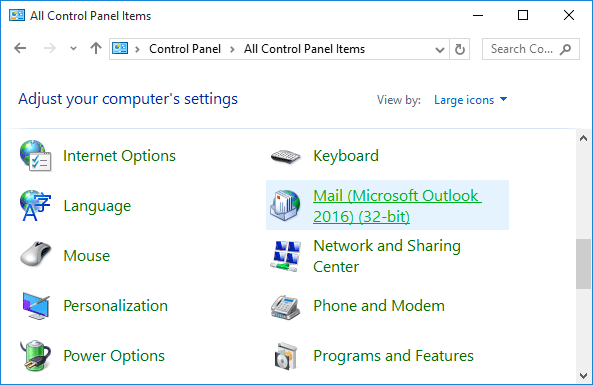Screen dimensions: 593x385
Task: Open the Phone and Modem icon
Action: pyautogui.click(x=286, y=307)
